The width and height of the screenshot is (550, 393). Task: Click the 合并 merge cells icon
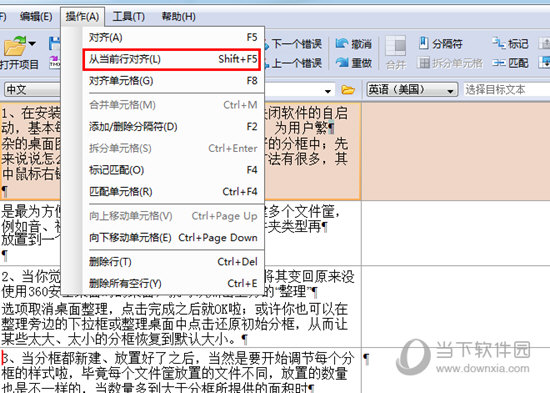pos(396,53)
